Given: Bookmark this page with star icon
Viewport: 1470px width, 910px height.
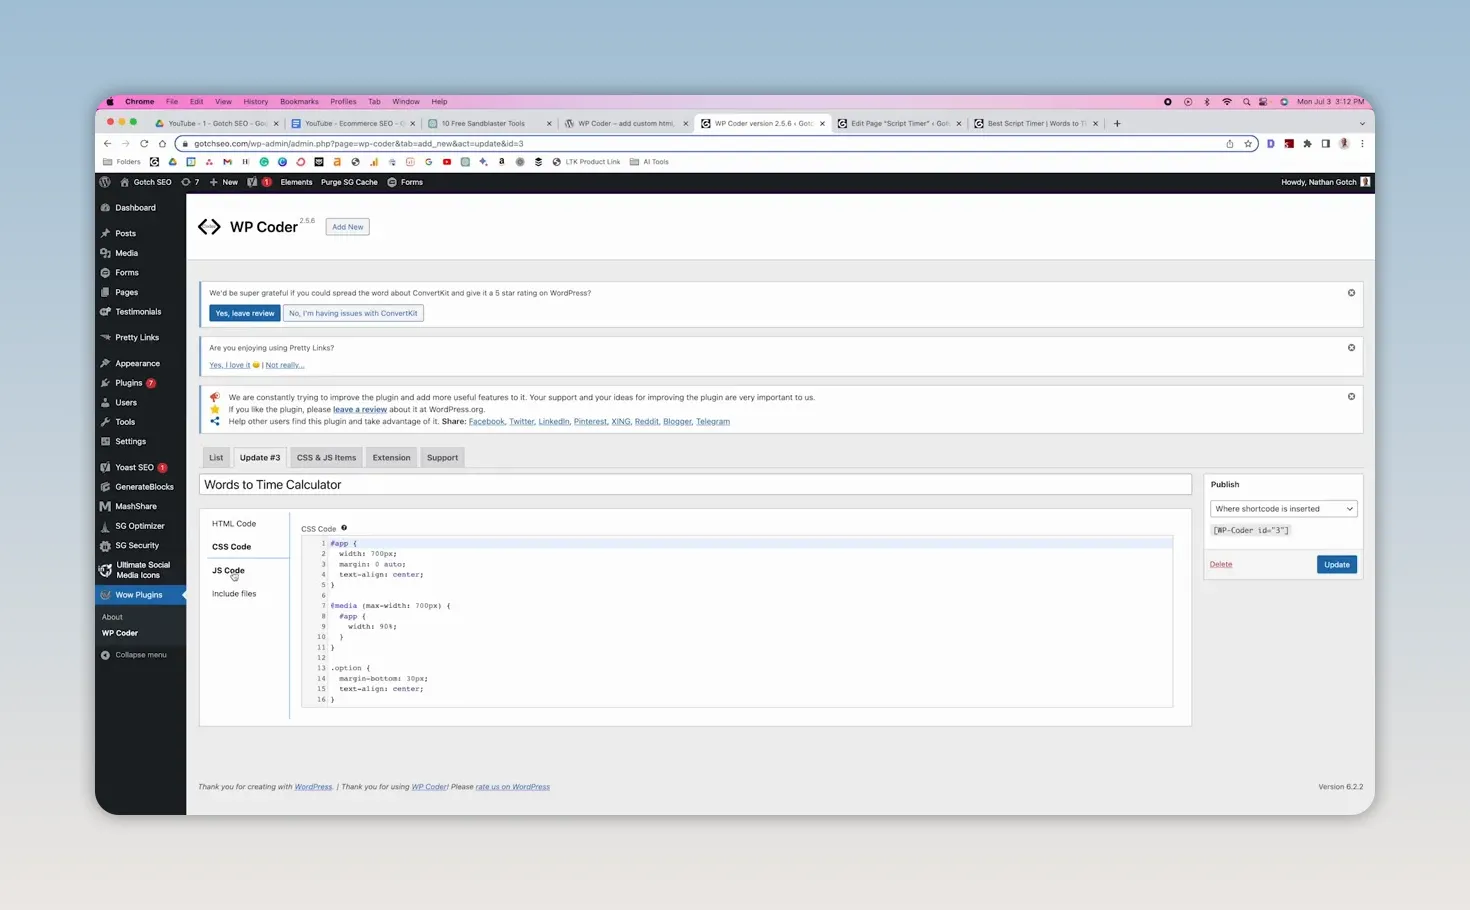Looking at the screenshot, I should [1248, 144].
